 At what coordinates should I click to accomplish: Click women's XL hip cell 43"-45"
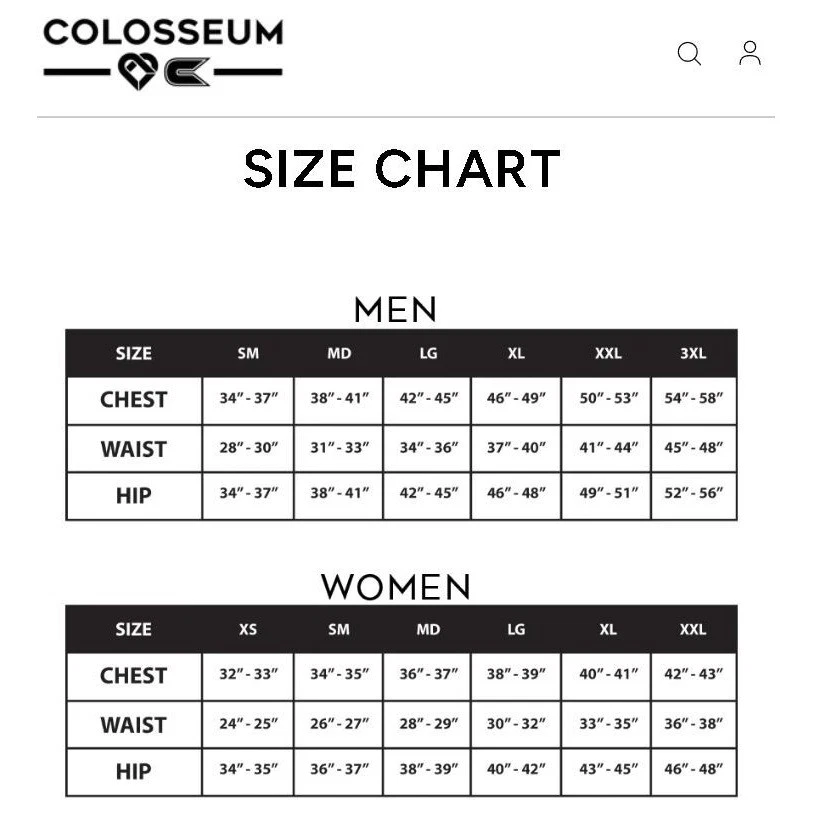607,770
